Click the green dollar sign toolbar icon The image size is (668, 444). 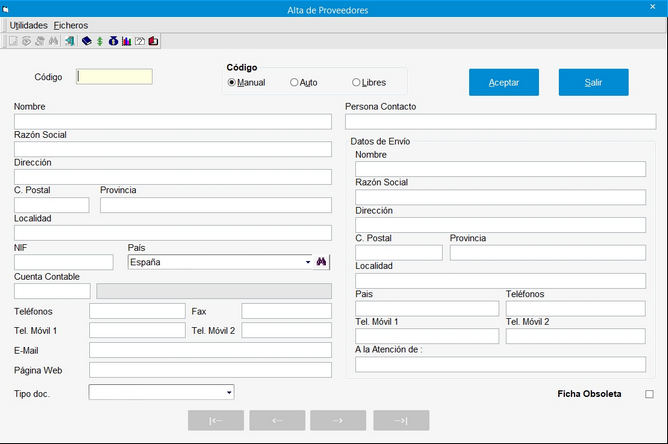tap(99, 41)
